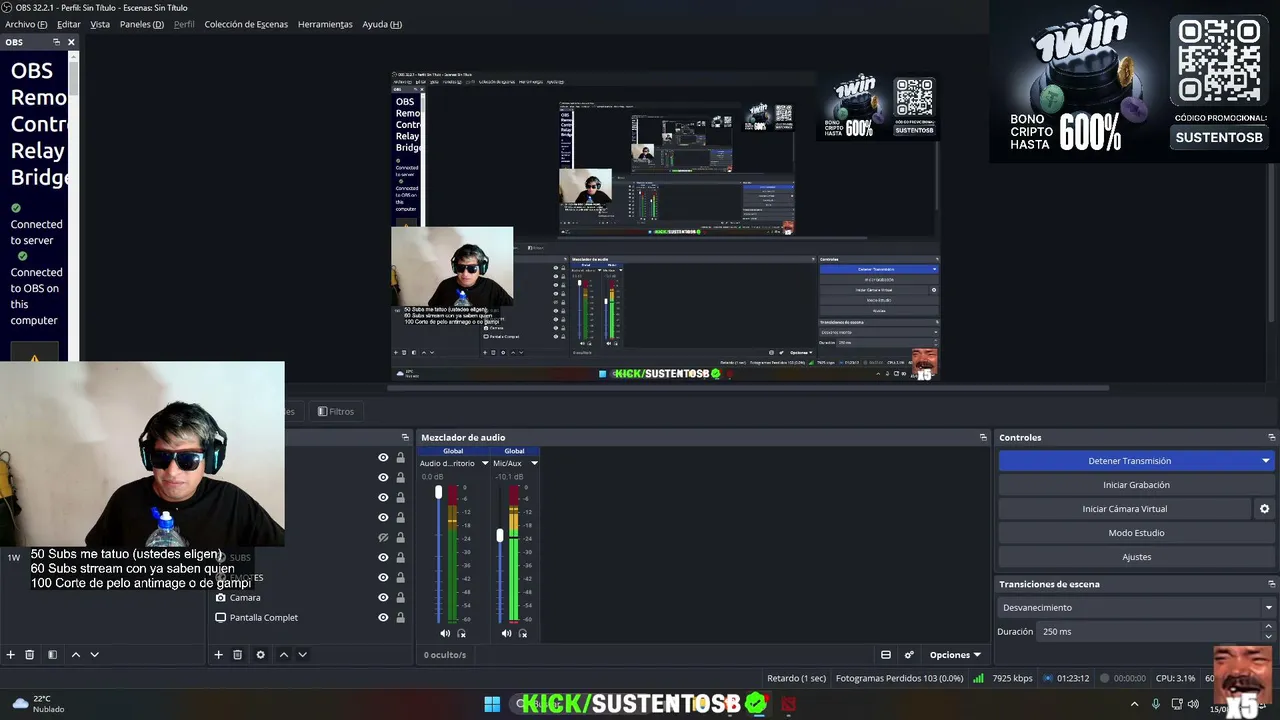This screenshot has height=720, width=1280.
Task: Toggle monitoring headphone icon for desktop audio
Action: 461,633
